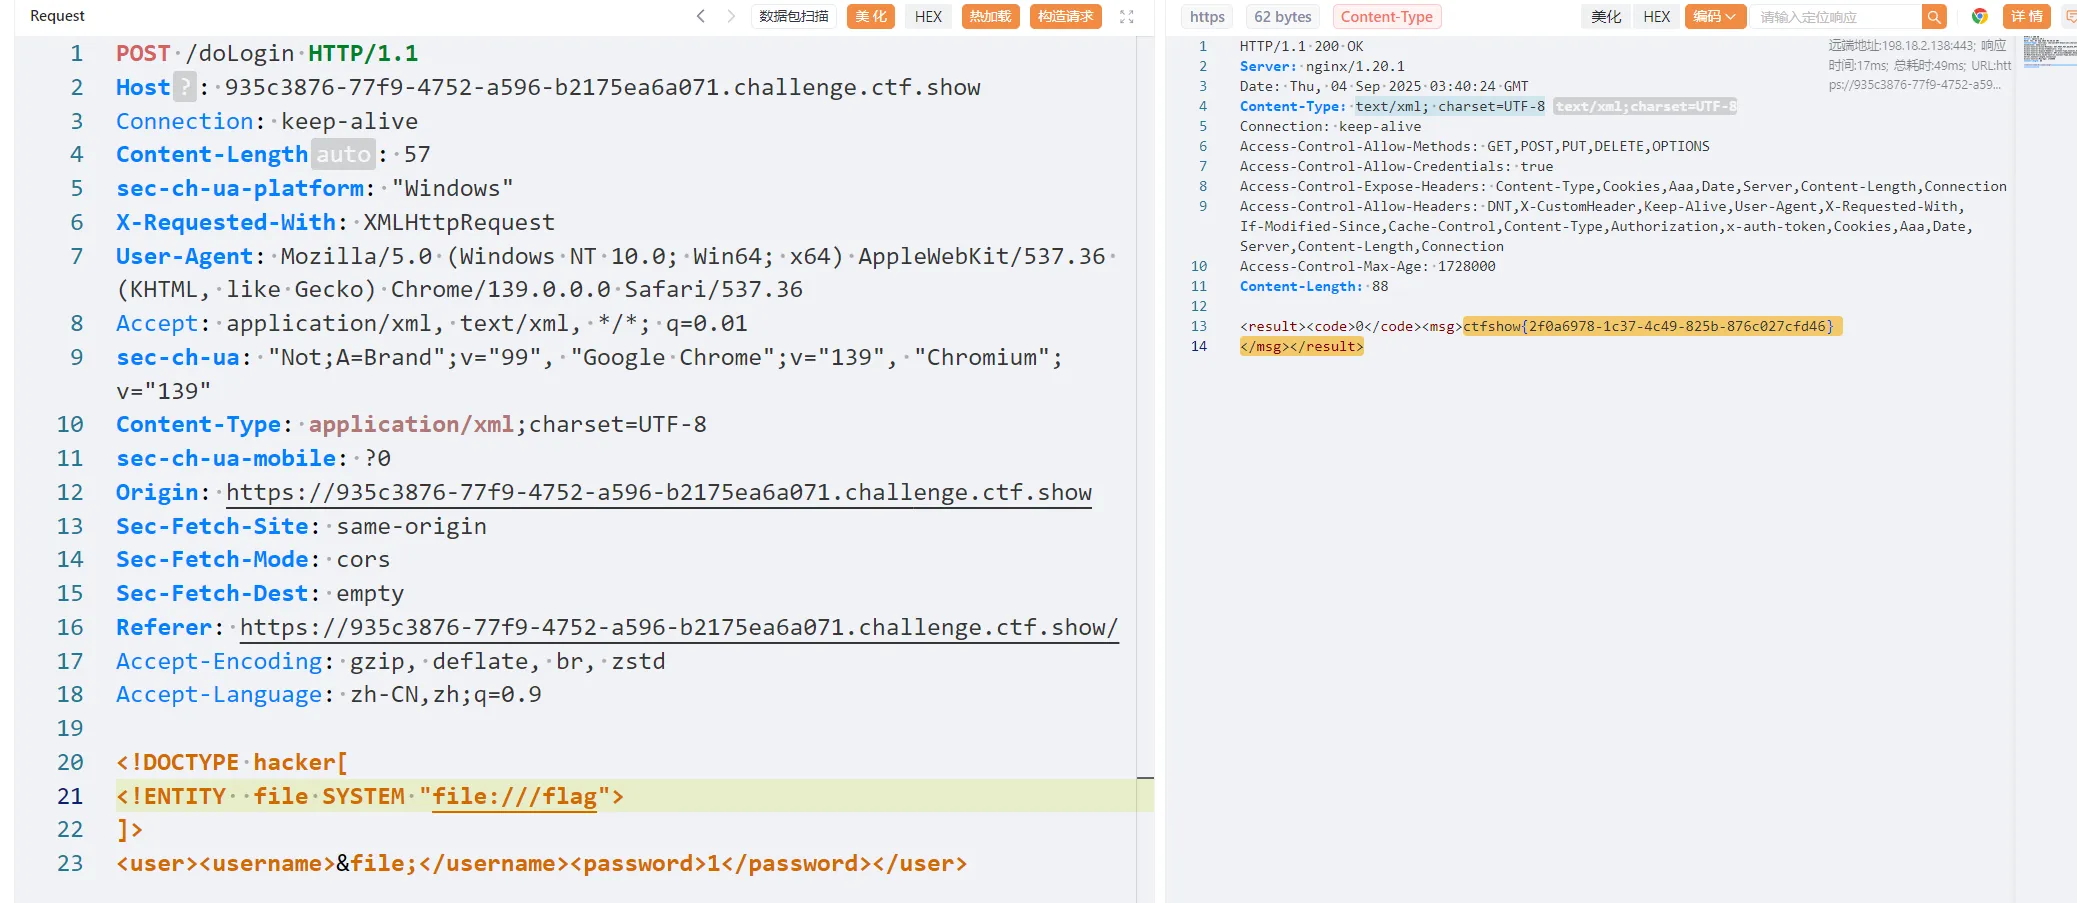Open the 详情 details button

coord(2027,16)
